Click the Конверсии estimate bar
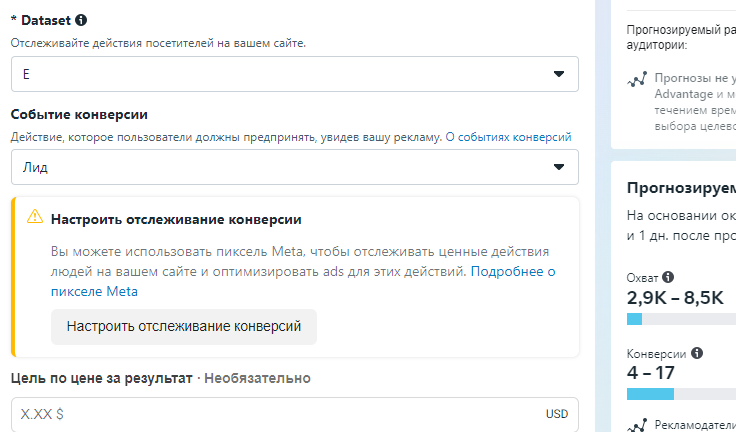This screenshot has width=736, height=432. coord(681,394)
